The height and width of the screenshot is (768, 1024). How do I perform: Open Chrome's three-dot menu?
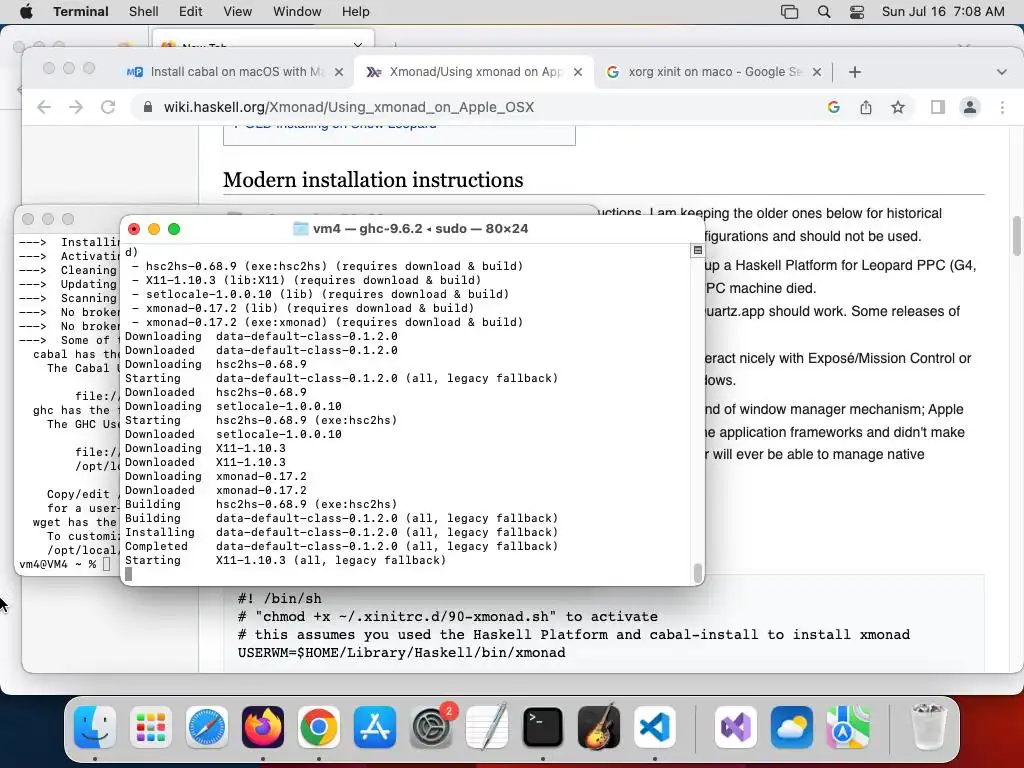coord(1002,107)
